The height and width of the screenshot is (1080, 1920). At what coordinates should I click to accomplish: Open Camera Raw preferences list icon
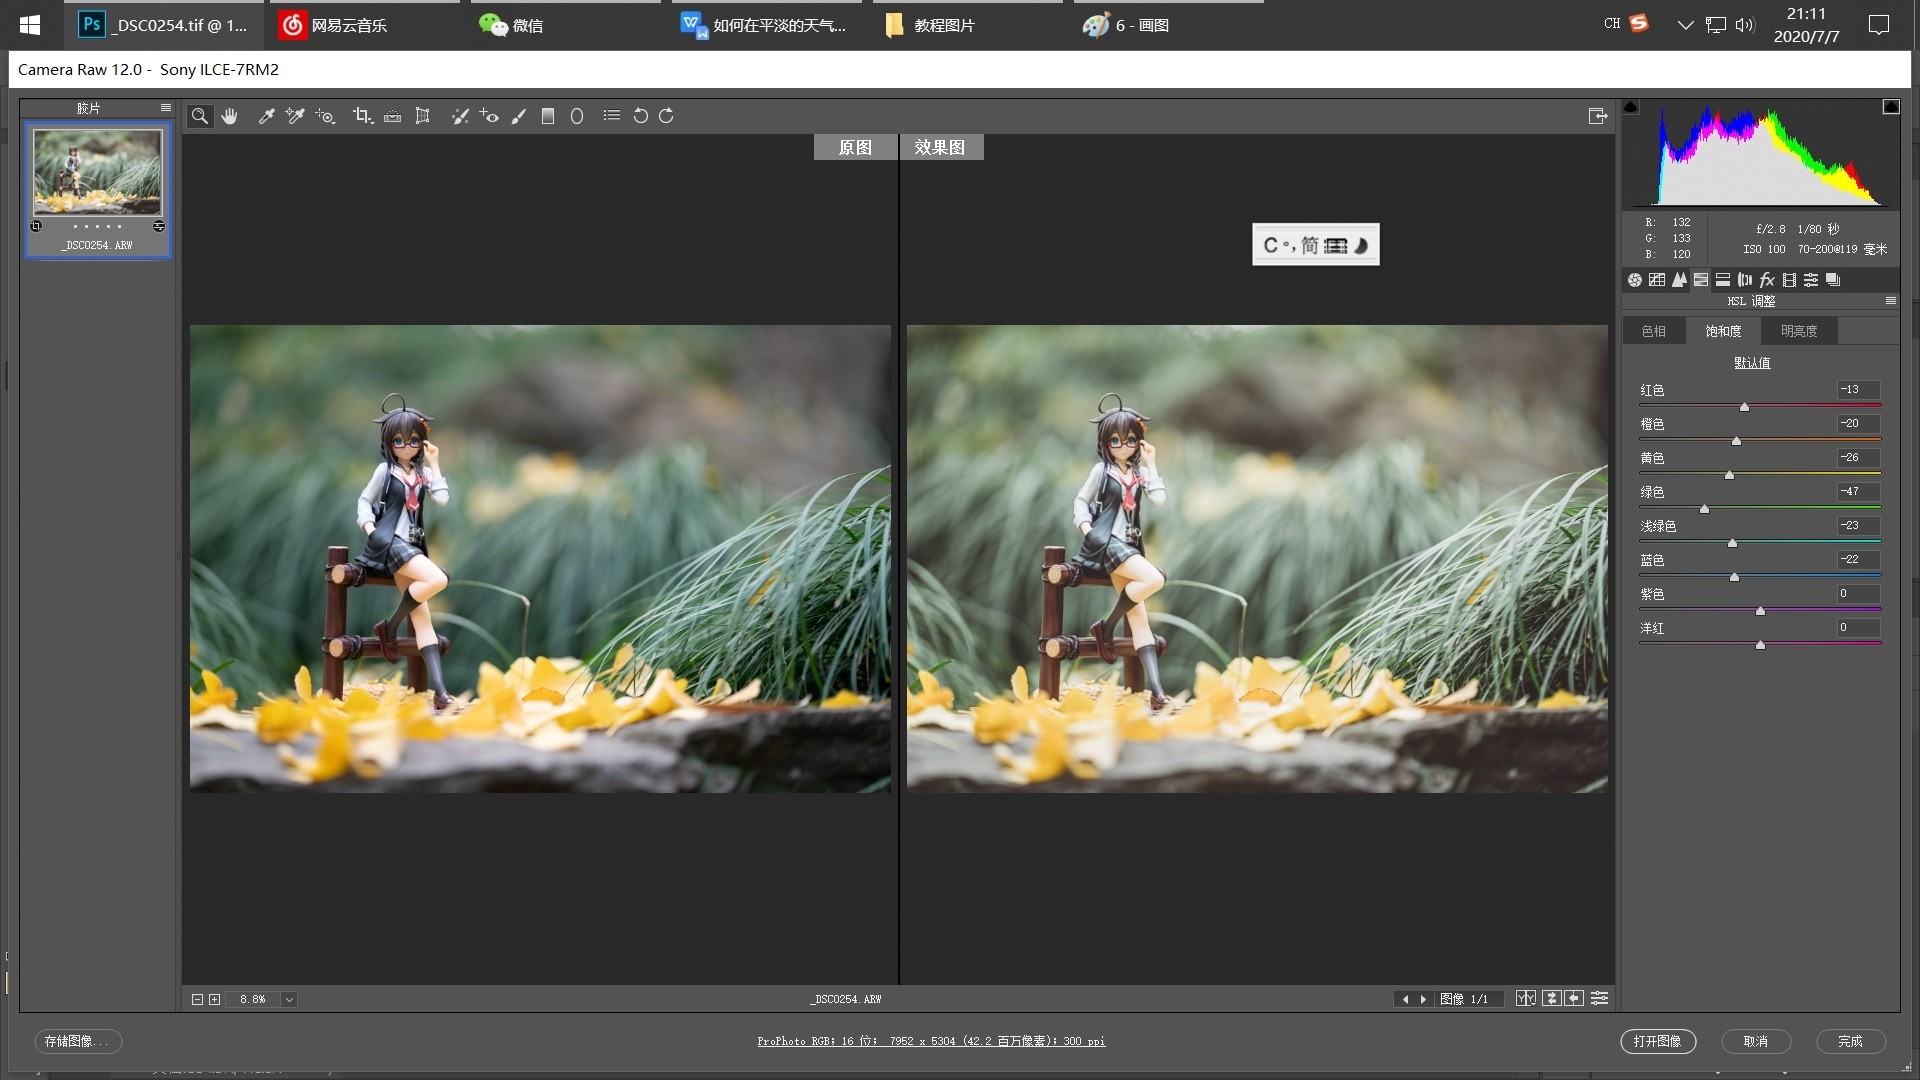(x=612, y=116)
